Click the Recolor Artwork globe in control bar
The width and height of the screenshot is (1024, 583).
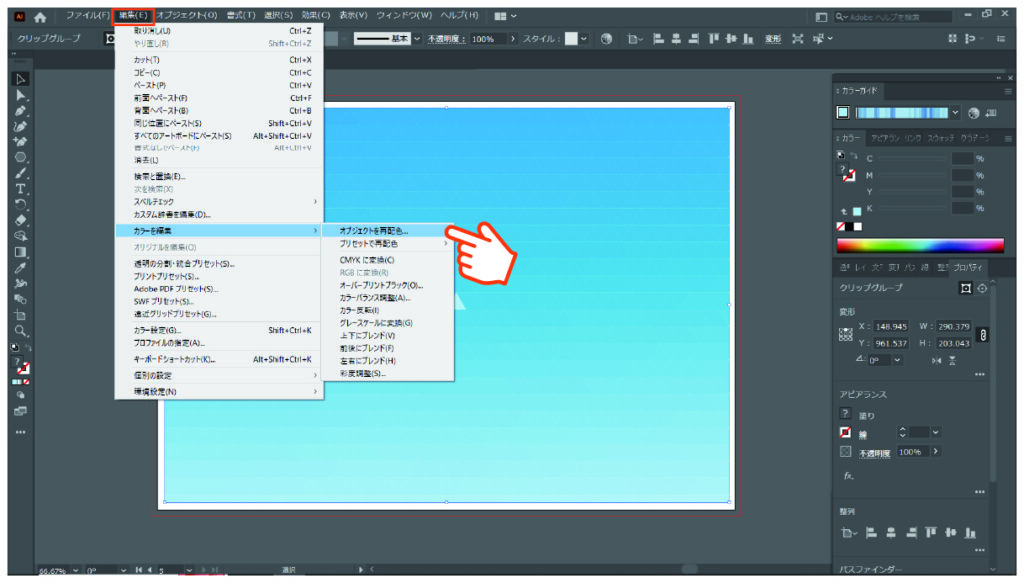(x=607, y=39)
